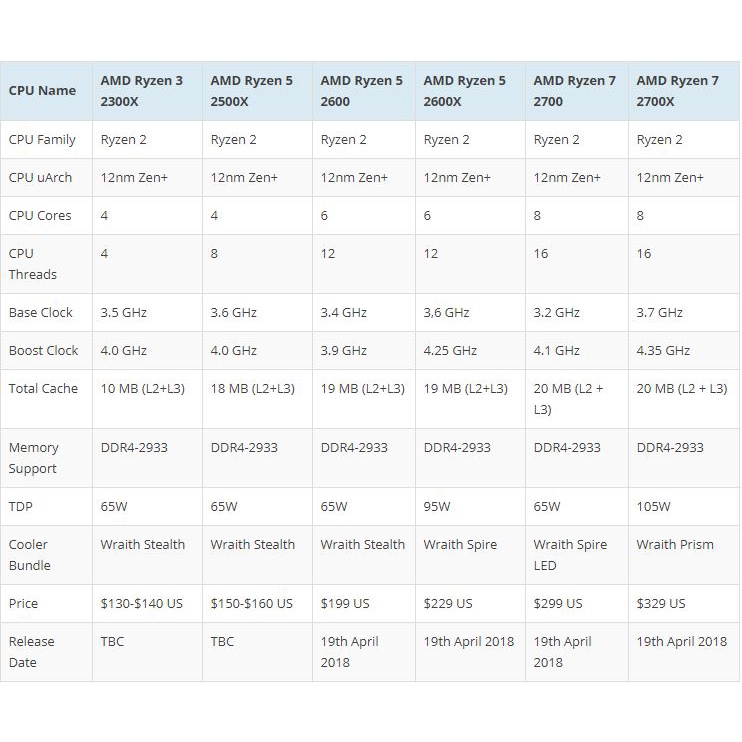Click the AMD Ryzen 5 2500X header cell
This screenshot has width=742, height=742.
coord(251,91)
